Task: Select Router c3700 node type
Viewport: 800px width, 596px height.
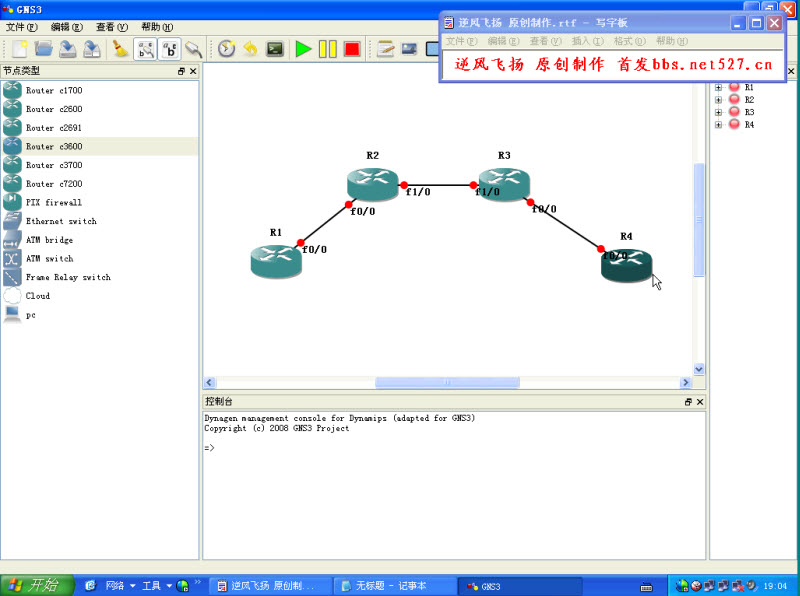Action: point(100,165)
